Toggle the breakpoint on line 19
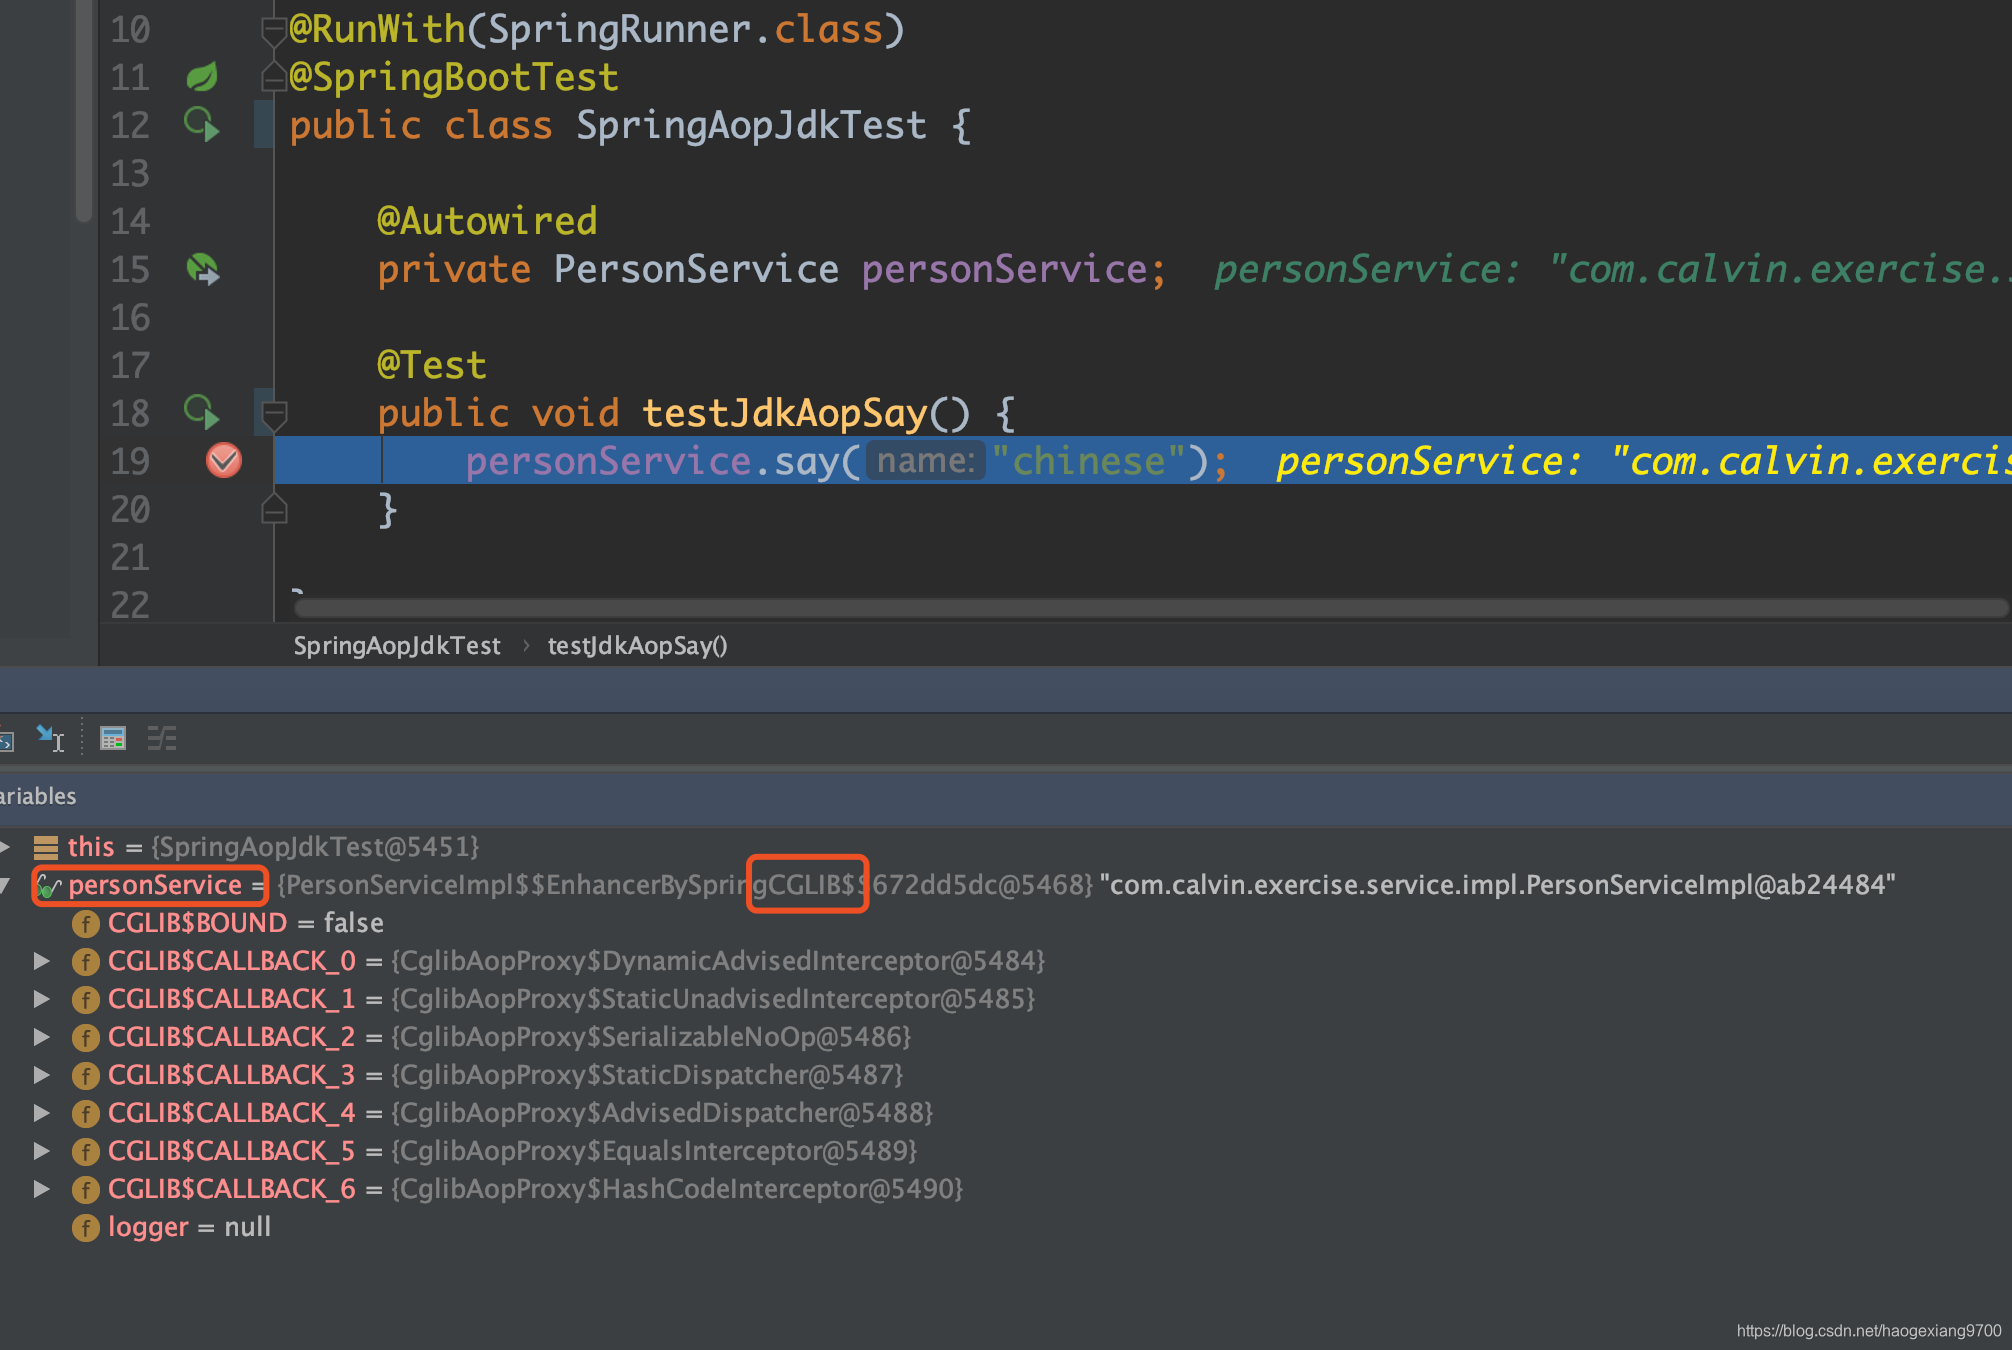Viewport: 2012px width, 1350px height. pyautogui.click(x=224, y=460)
